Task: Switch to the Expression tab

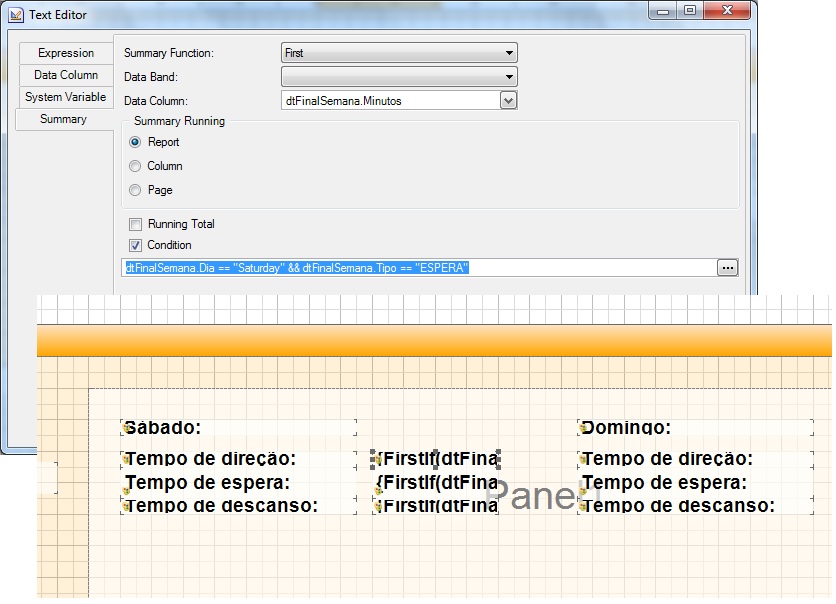Action: (x=66, y=53)
